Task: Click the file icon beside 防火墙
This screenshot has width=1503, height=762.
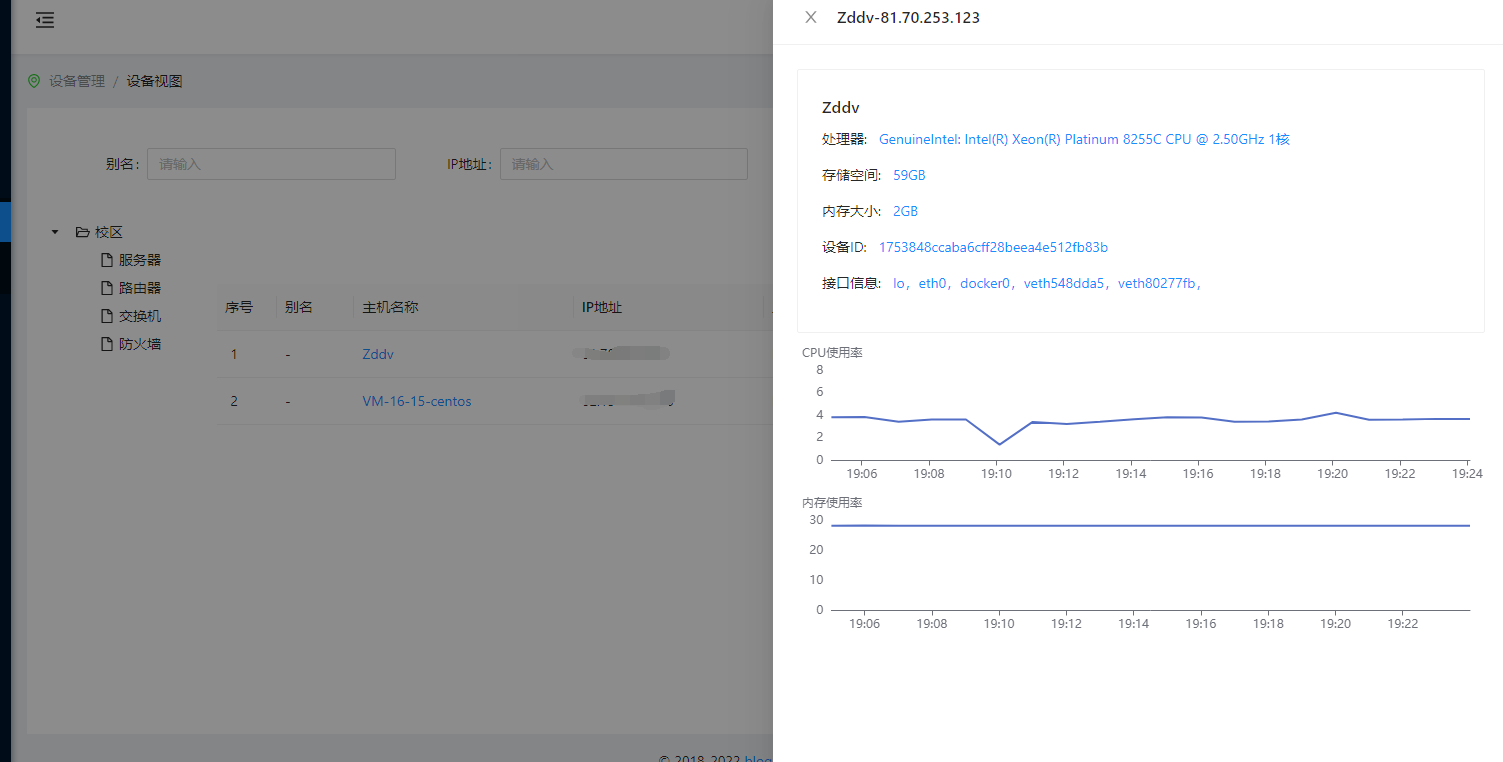Action: 107,344
